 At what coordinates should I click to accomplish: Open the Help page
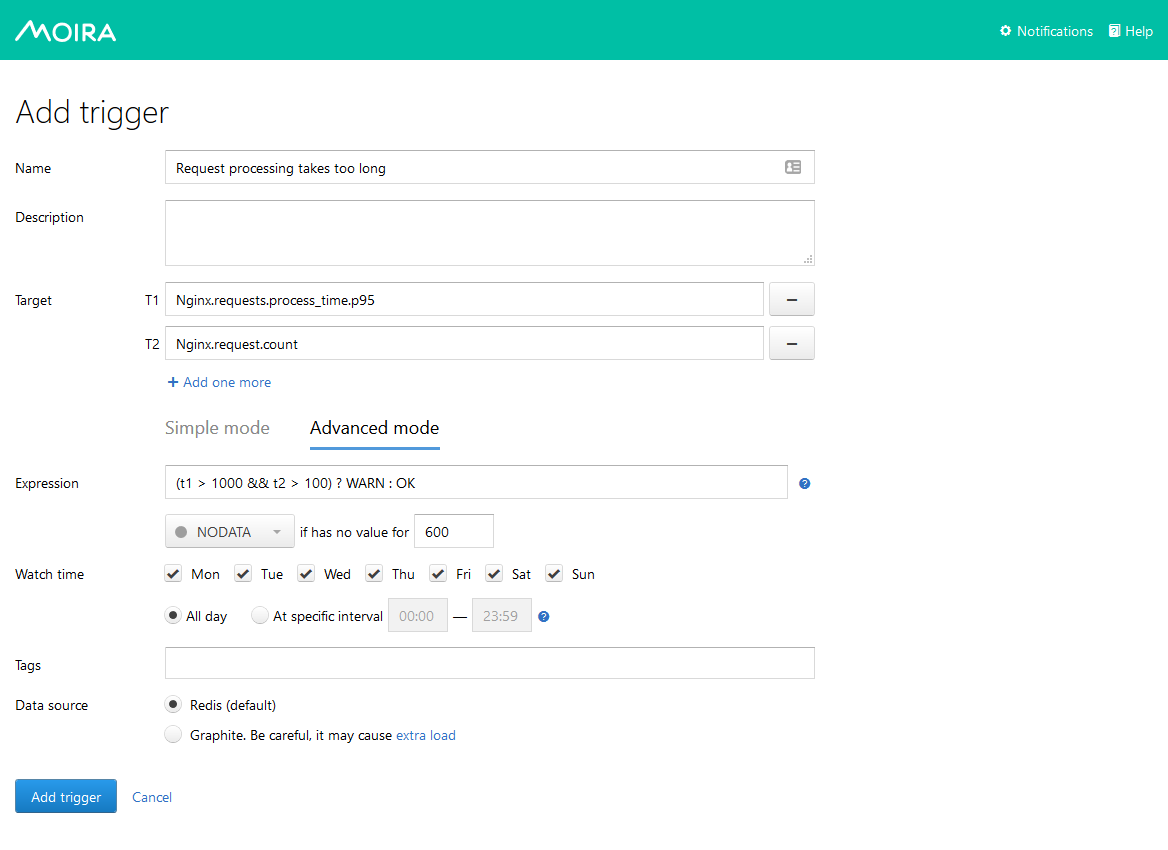coord(1130,31)
